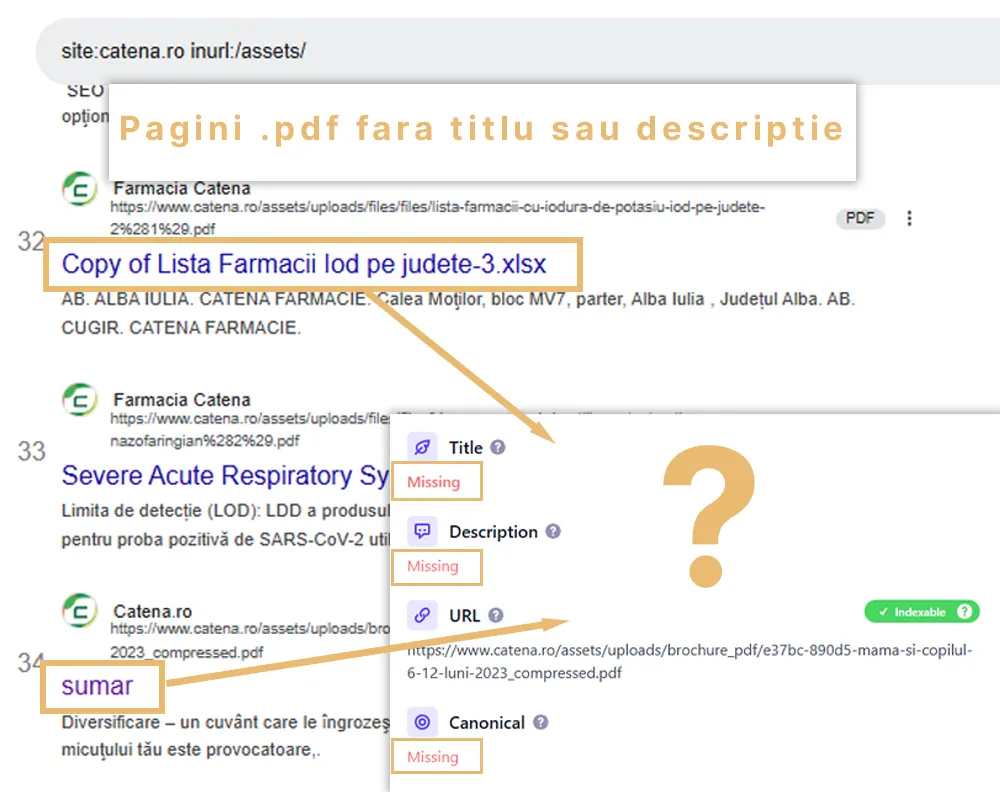Screen dimensions: 1000x792
Task: Click the PDF badge on first result
Action: [x=860, y=218]
